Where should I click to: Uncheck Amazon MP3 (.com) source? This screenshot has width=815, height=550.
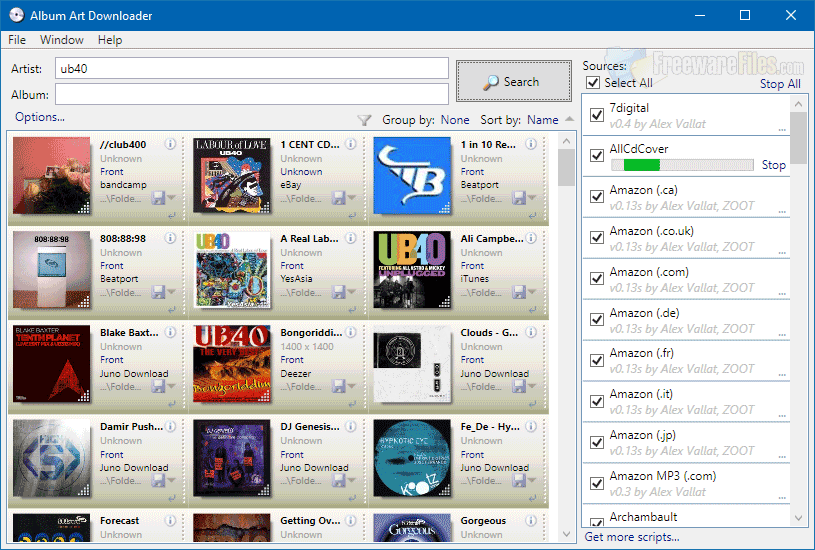[597, 483]
